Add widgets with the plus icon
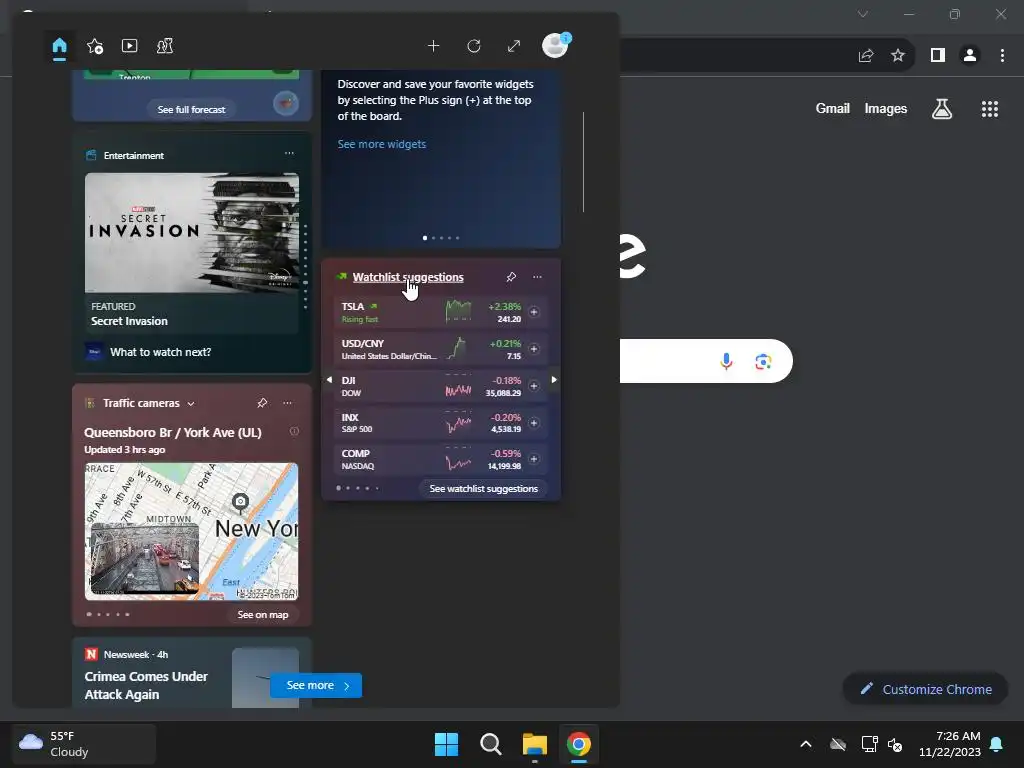 pos(434,46)
